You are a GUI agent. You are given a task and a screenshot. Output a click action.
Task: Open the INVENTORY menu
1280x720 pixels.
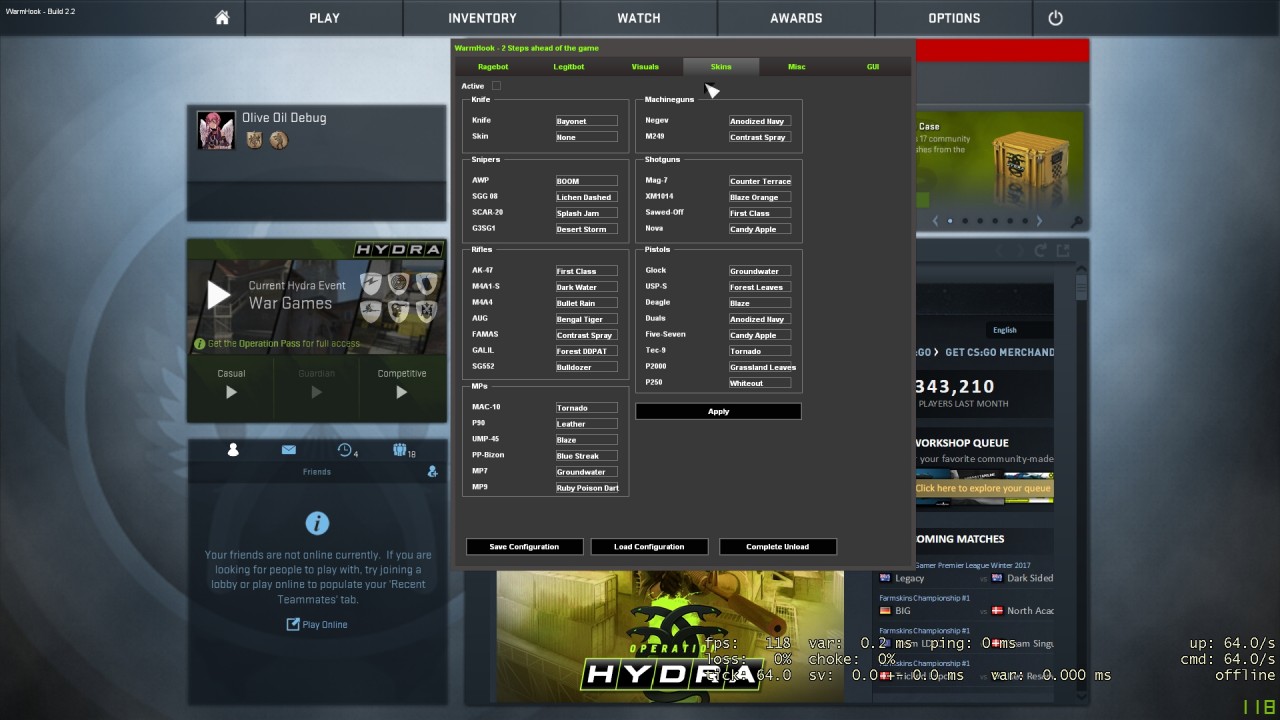click(x=482, y=18)
